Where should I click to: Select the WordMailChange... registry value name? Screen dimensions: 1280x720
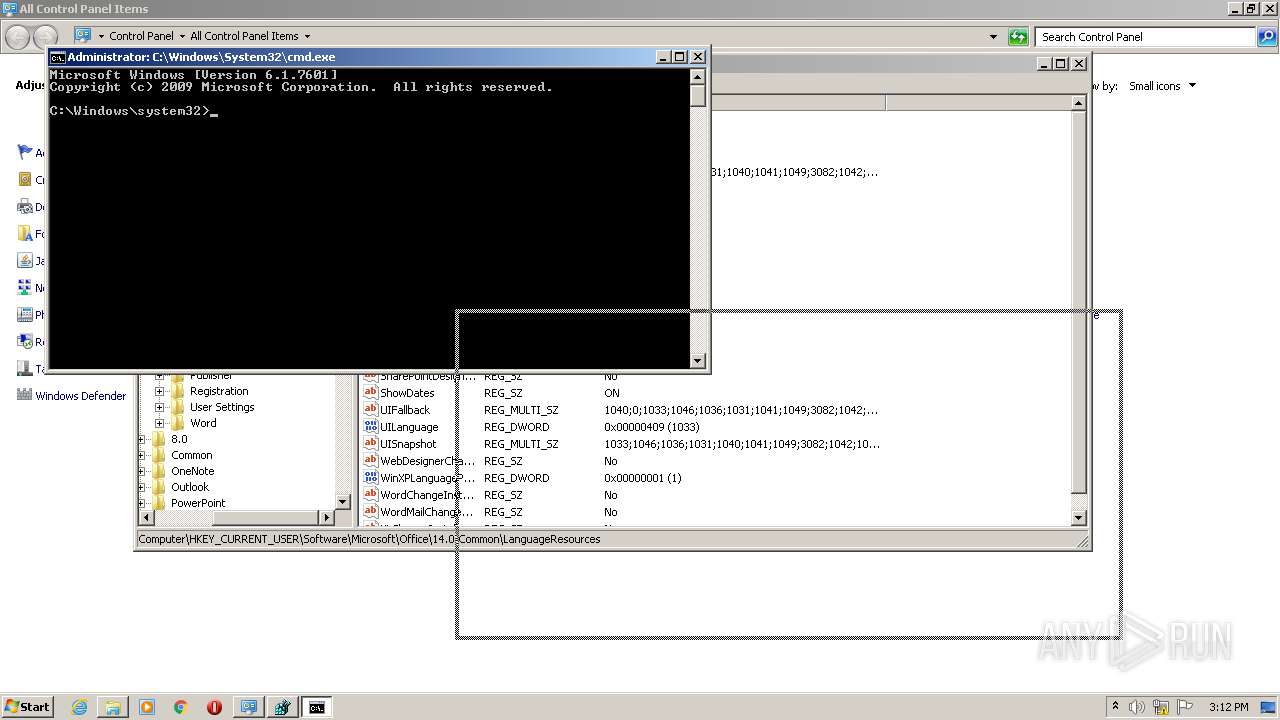(x=427, y=512)
